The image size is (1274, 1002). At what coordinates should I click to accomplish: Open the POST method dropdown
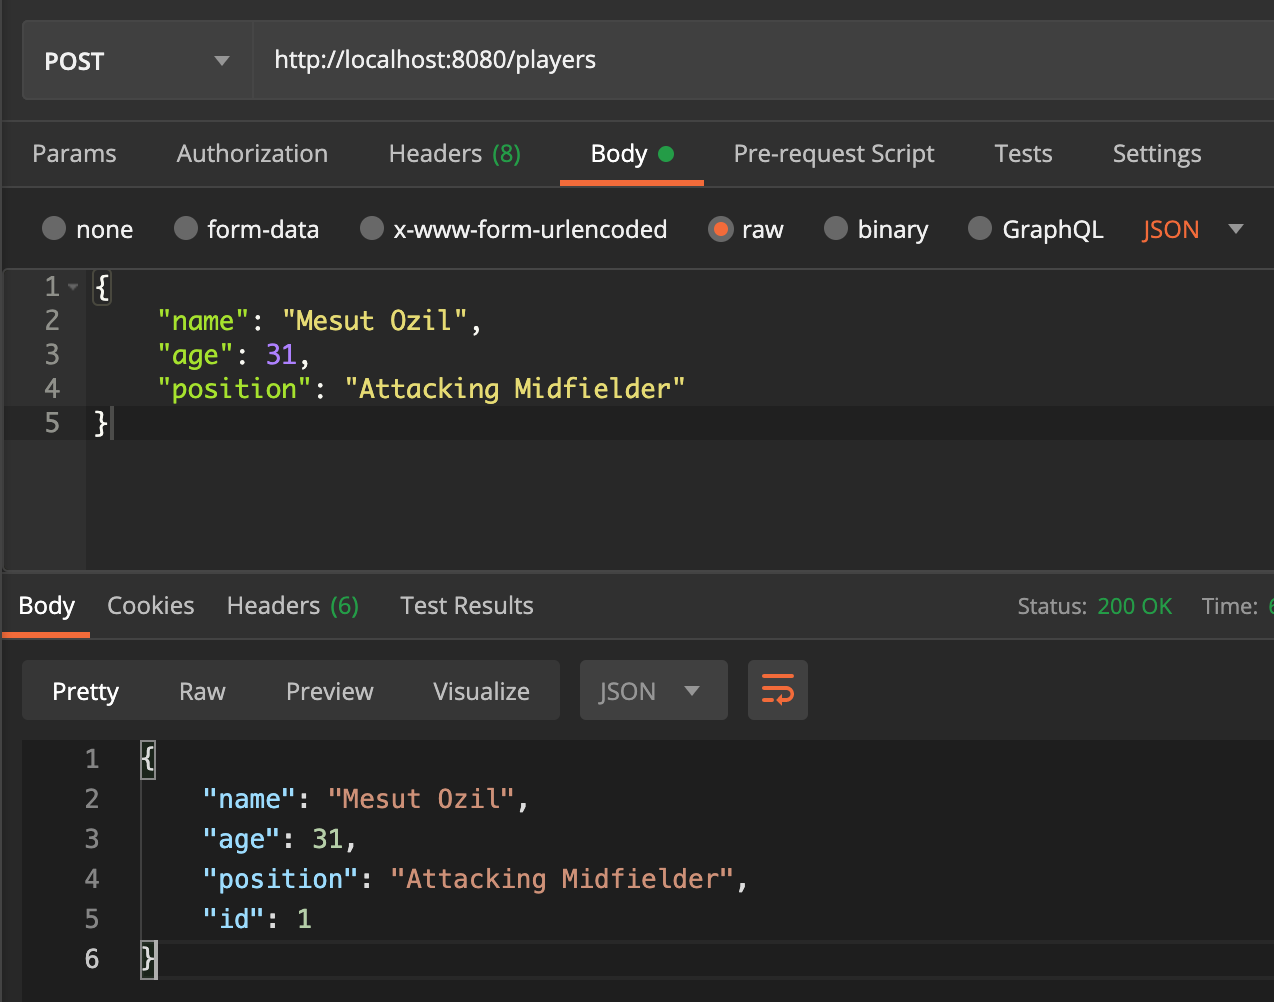point(137,61)
